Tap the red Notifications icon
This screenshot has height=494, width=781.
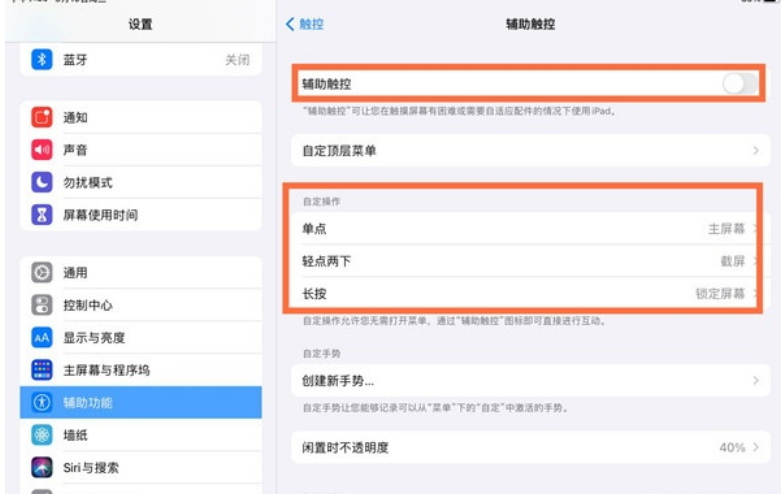(x=42, y=118)
